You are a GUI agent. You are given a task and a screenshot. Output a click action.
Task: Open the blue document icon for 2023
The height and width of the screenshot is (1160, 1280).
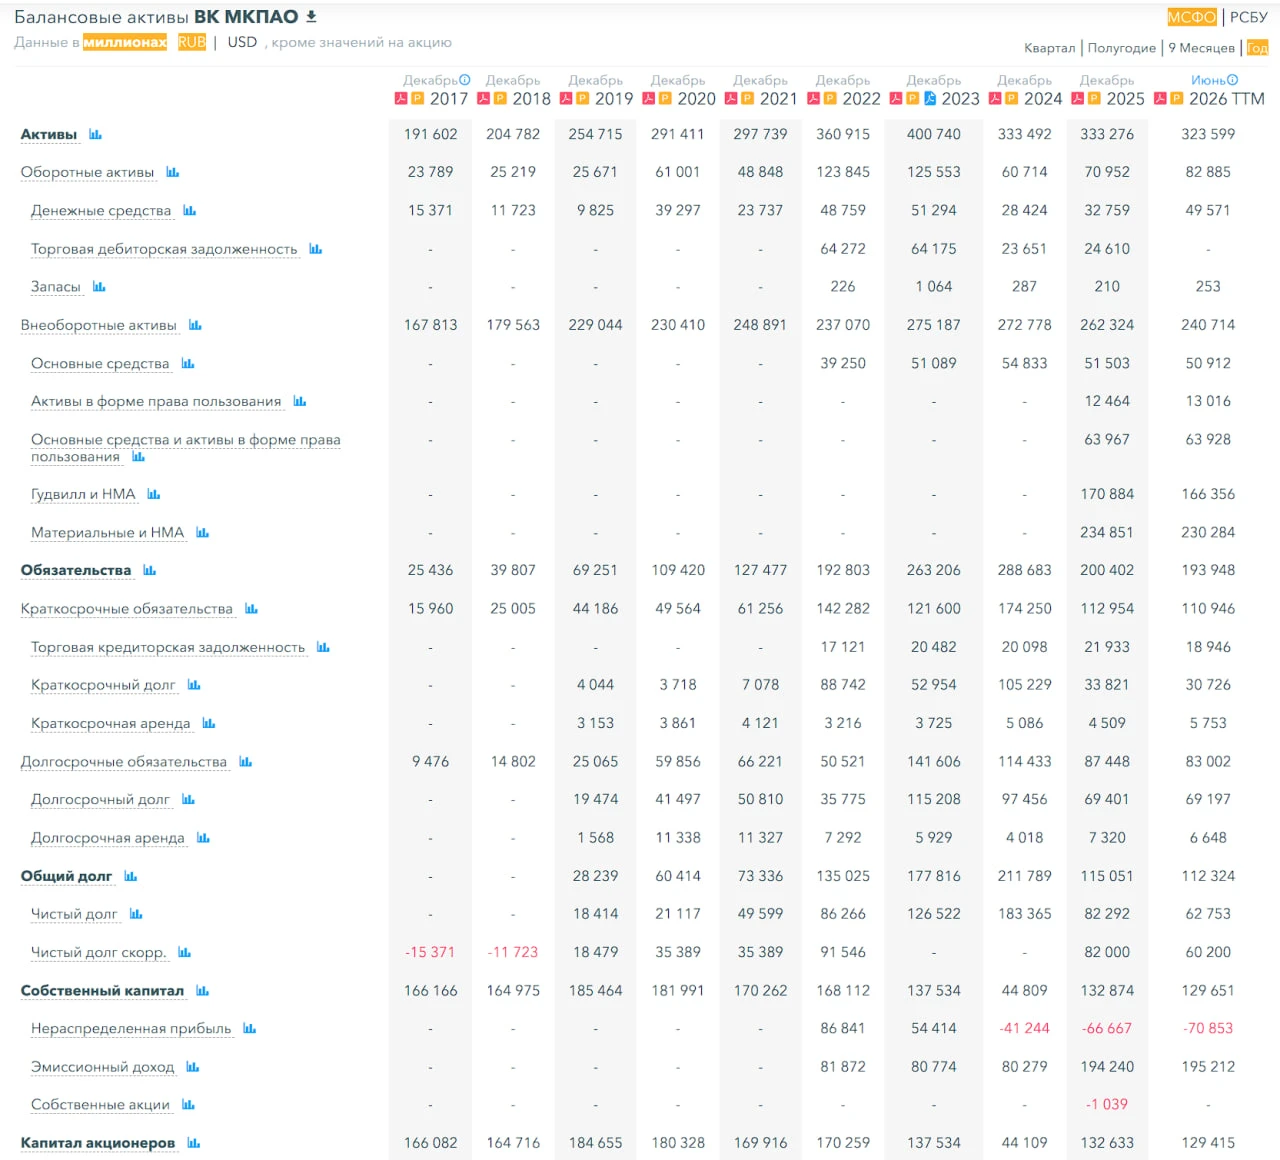pyautogui.click(x=930, y=98)
